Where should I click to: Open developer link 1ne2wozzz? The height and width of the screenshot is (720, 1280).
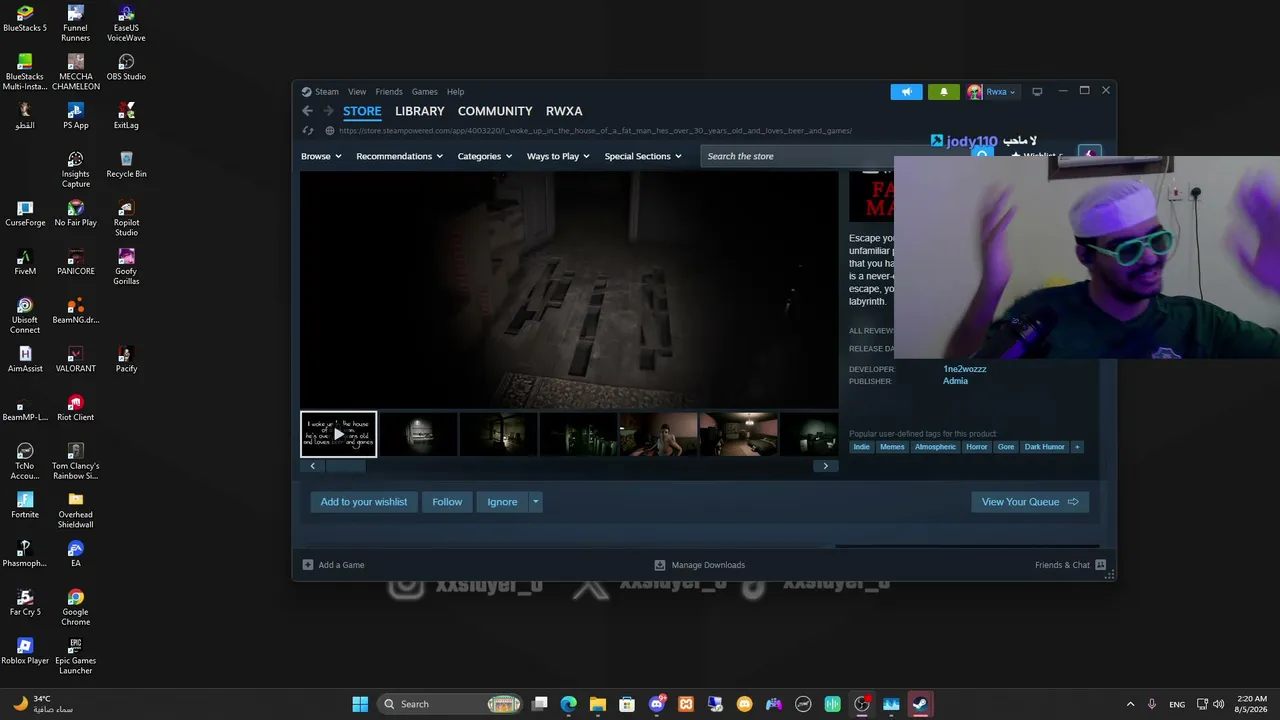(x=965, y=369)
